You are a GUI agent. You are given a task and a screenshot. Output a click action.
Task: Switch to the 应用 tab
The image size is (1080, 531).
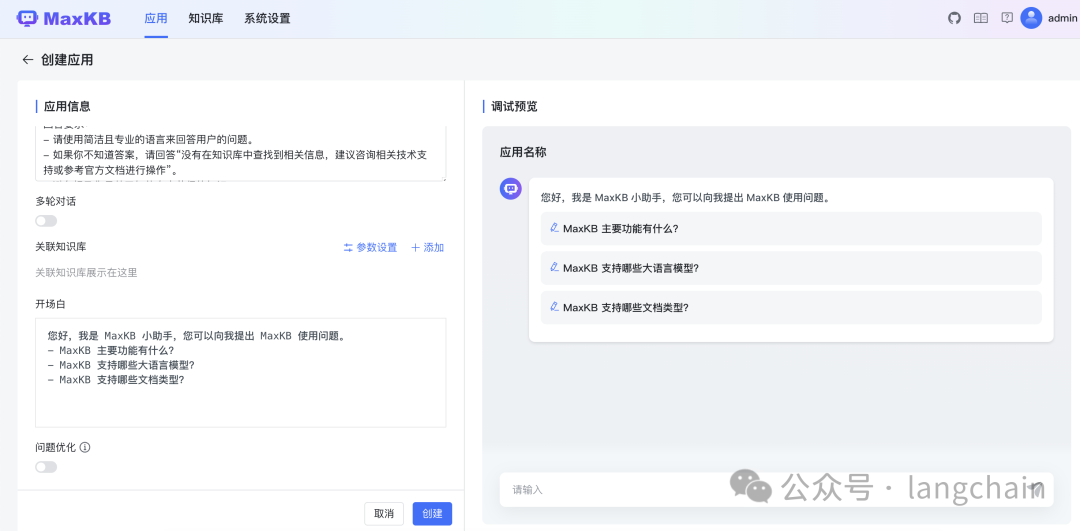156,19
